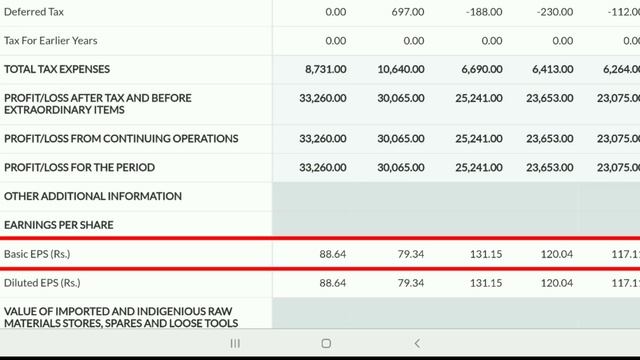Screen dimensions: 640x360
Task: Click Basic EPS value 131.15
Action: coord(486,254)
